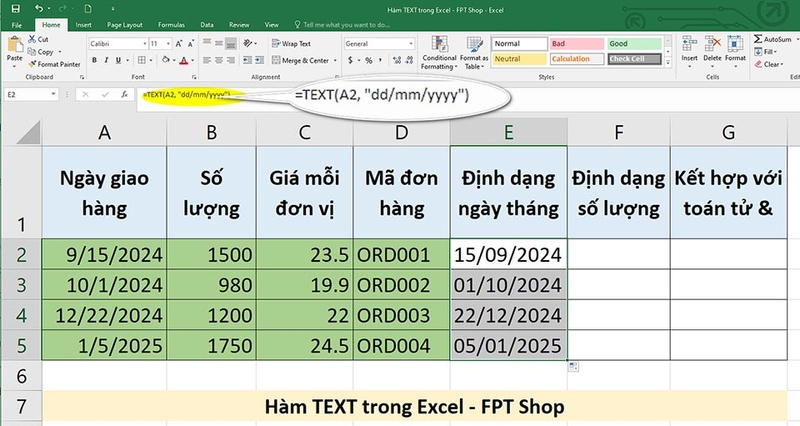Increase font size with the larger A icon
This screenshot has width=800, height=426.
tap(179, 44)
